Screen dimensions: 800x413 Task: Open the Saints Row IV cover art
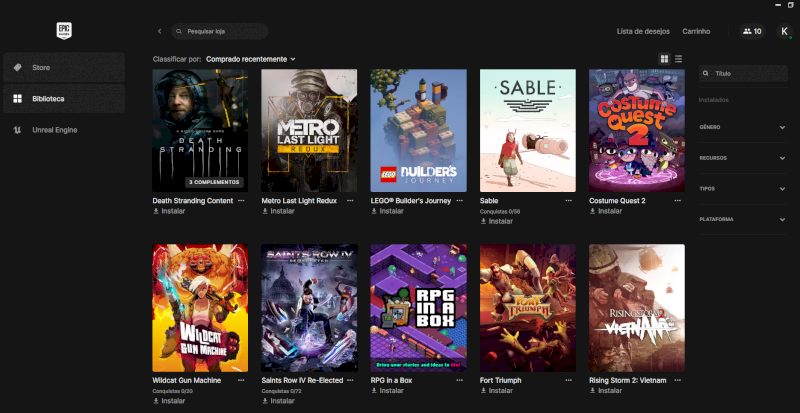click(x=309, y=308)
